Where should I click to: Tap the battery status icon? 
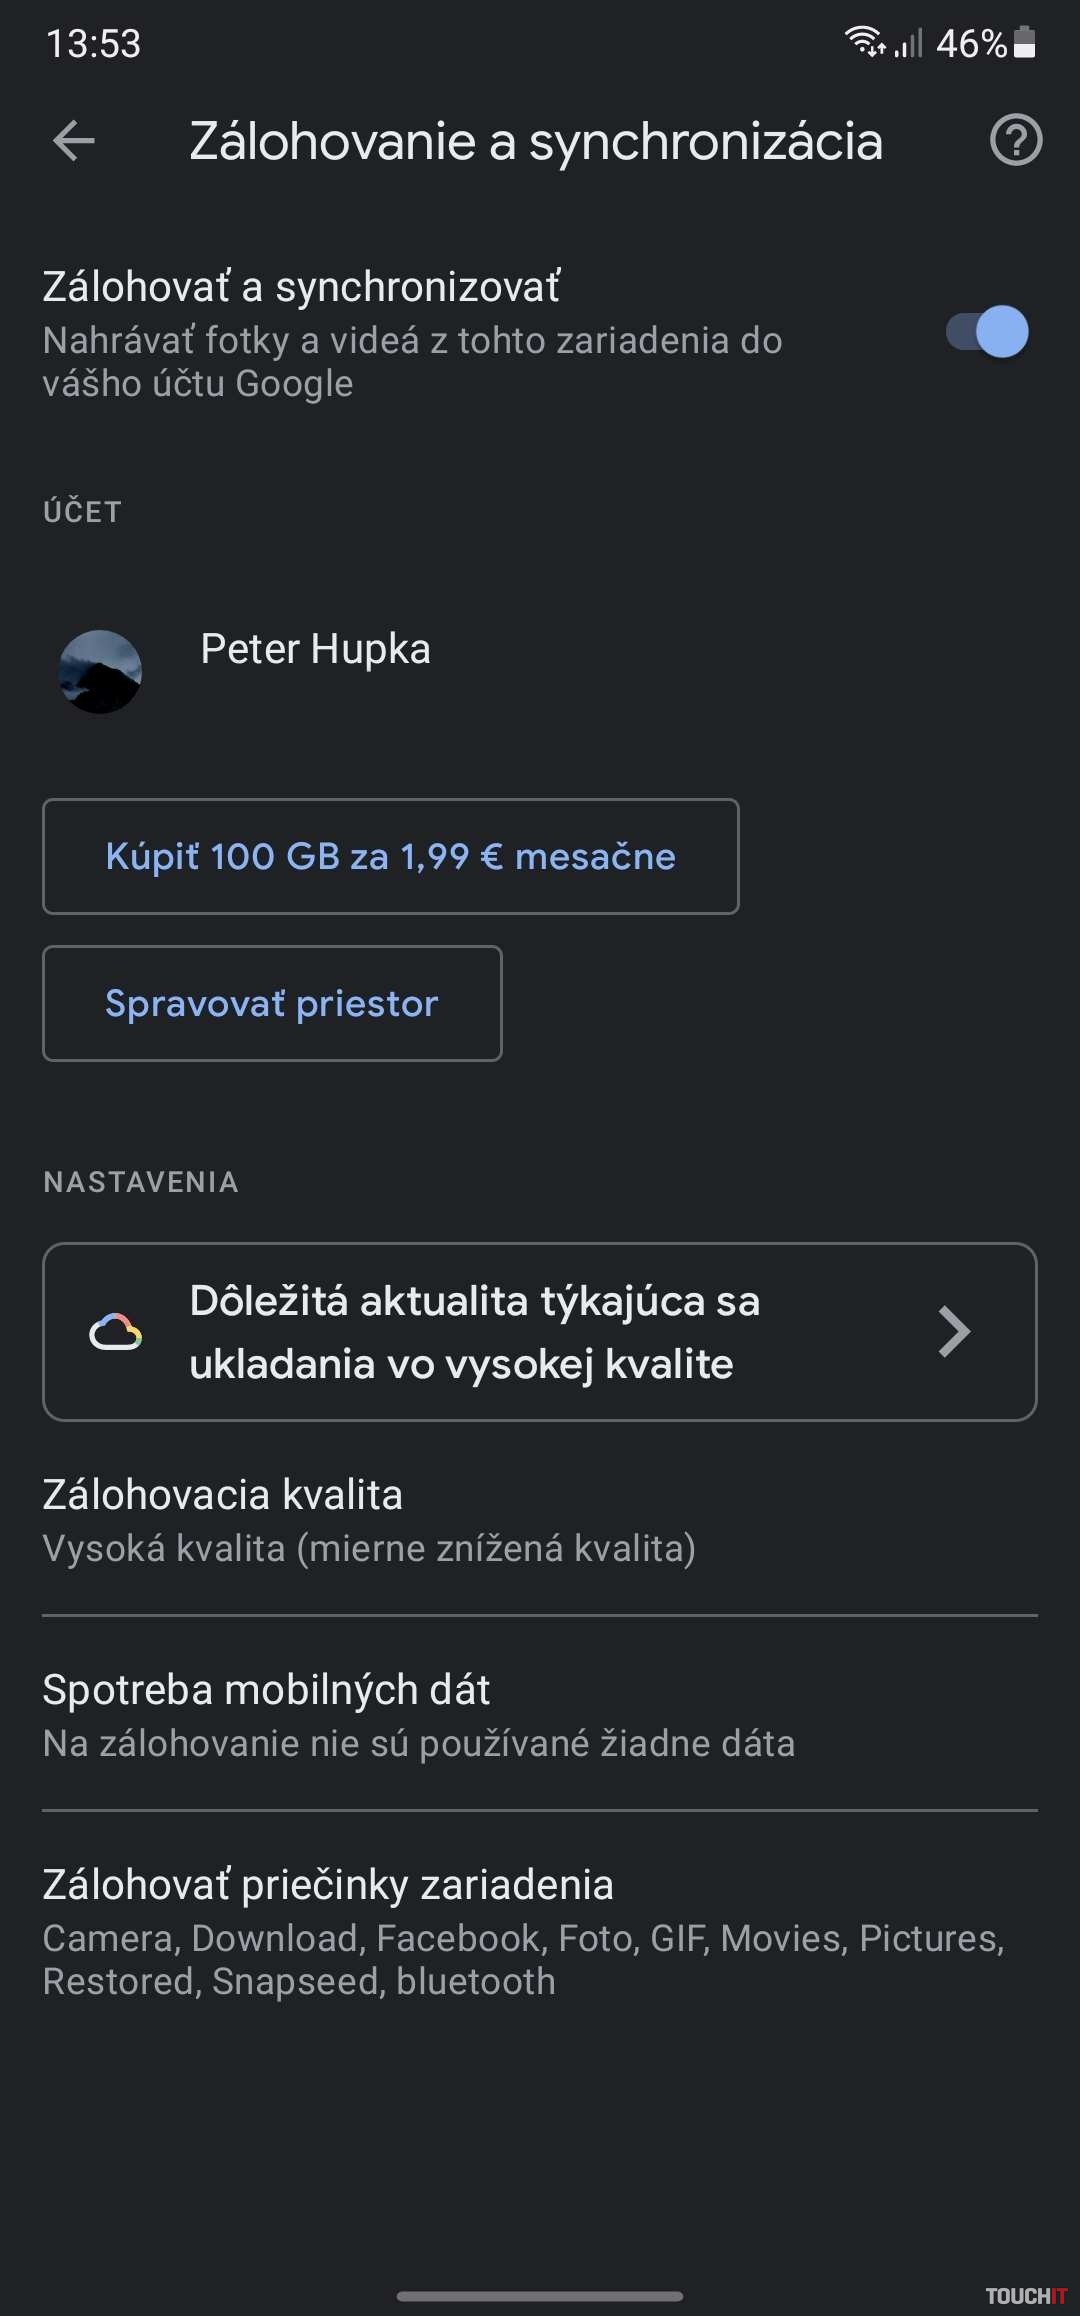1025,42
